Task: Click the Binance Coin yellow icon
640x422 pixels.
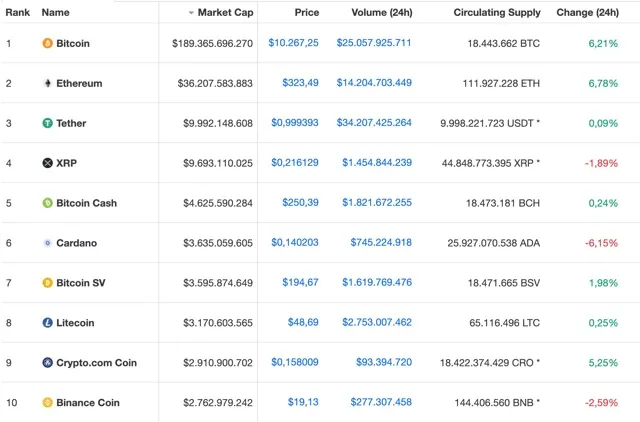Action: click(47, 402)
